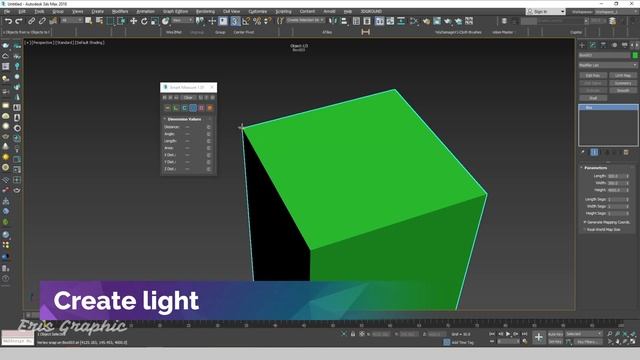Click the Mirror tool icon
This screenshot has height=360, width=640.
333,21
